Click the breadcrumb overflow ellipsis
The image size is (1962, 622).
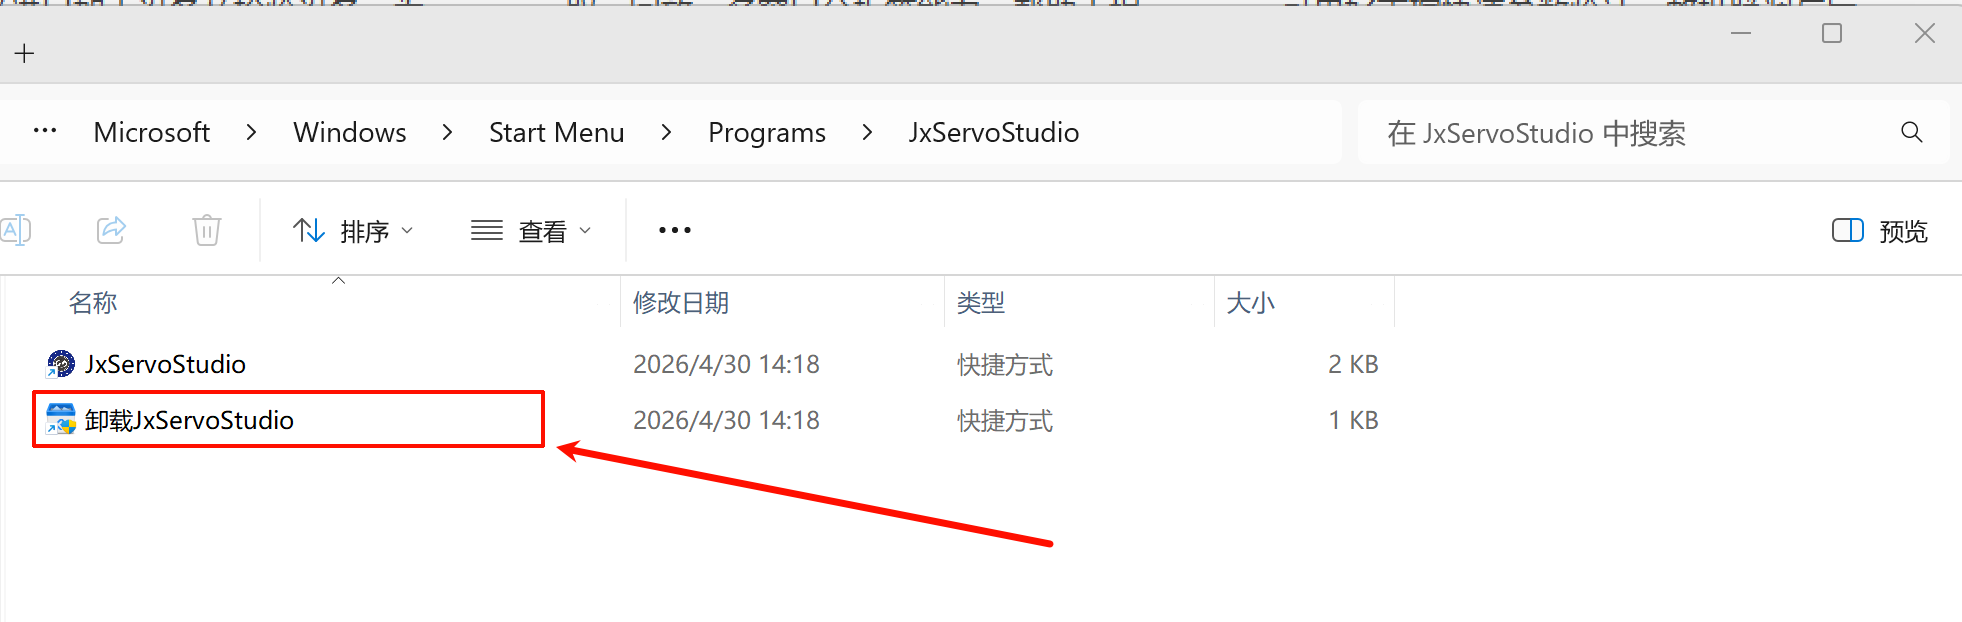click(x=45, y=131)
